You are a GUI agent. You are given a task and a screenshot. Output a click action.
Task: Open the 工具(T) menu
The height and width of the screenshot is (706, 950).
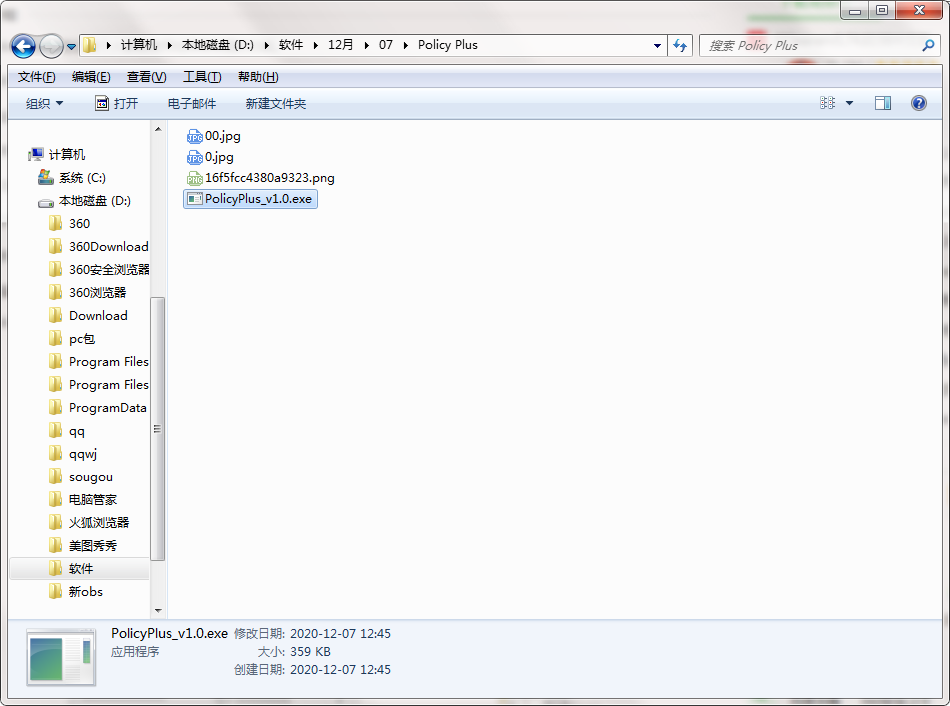pos(202,77)
